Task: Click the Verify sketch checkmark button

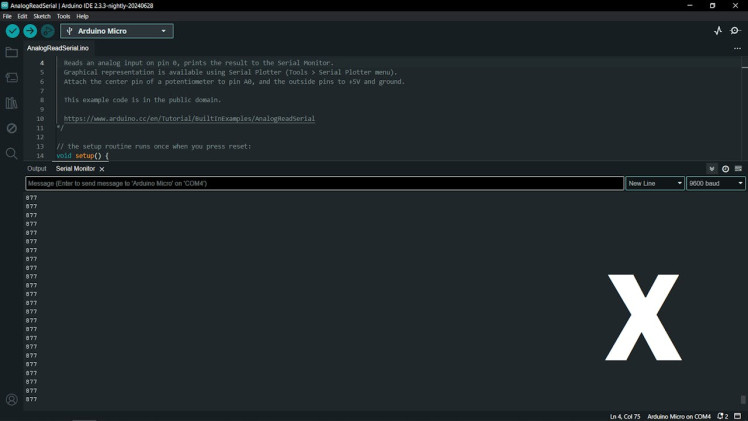Action: click(x=13, y=31)
